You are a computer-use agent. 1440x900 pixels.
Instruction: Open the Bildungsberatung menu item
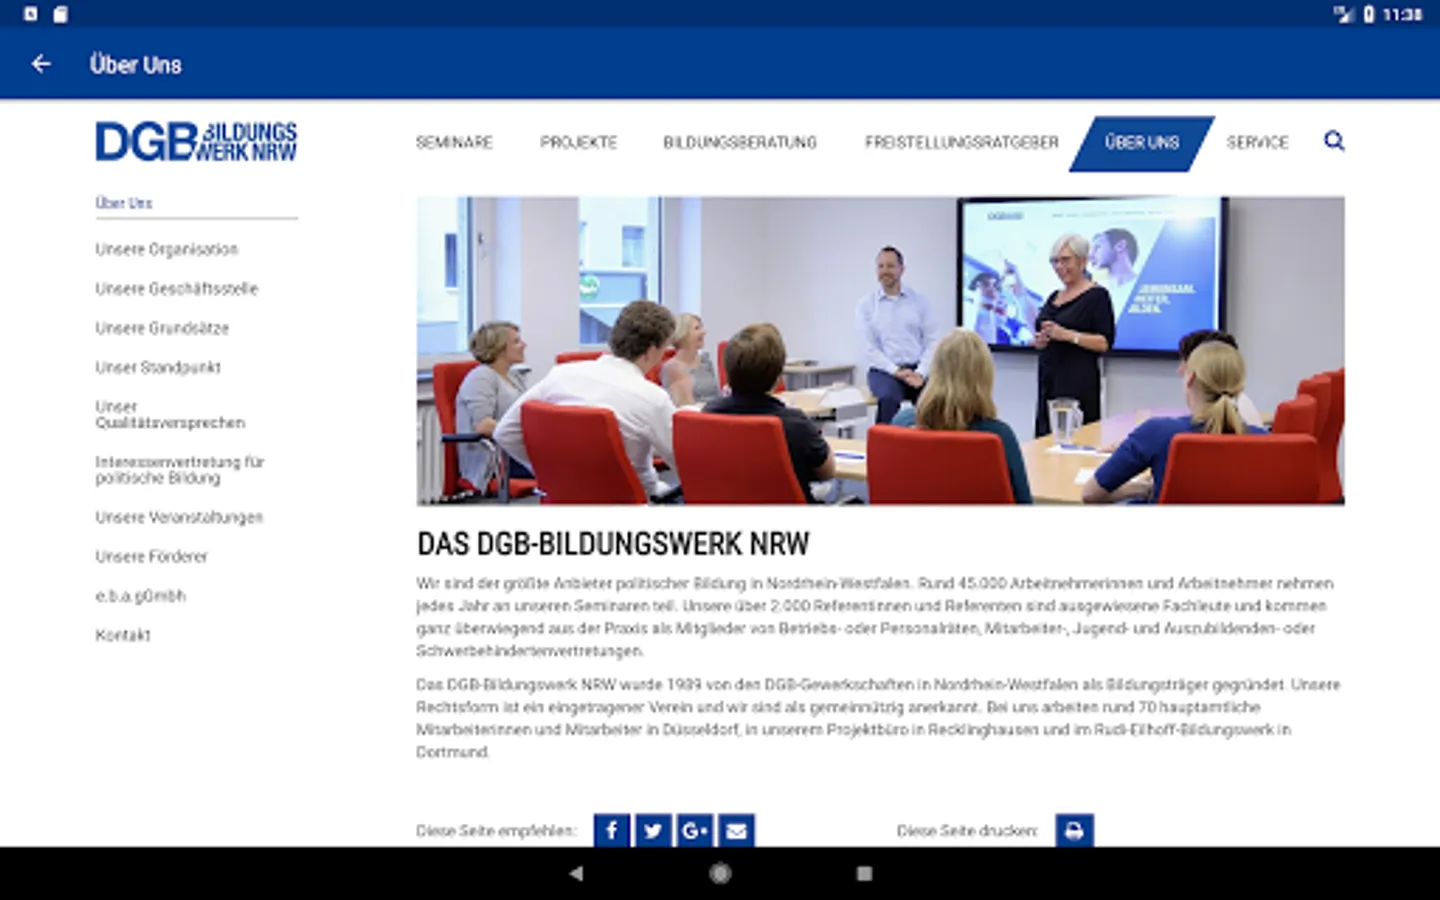740,142
